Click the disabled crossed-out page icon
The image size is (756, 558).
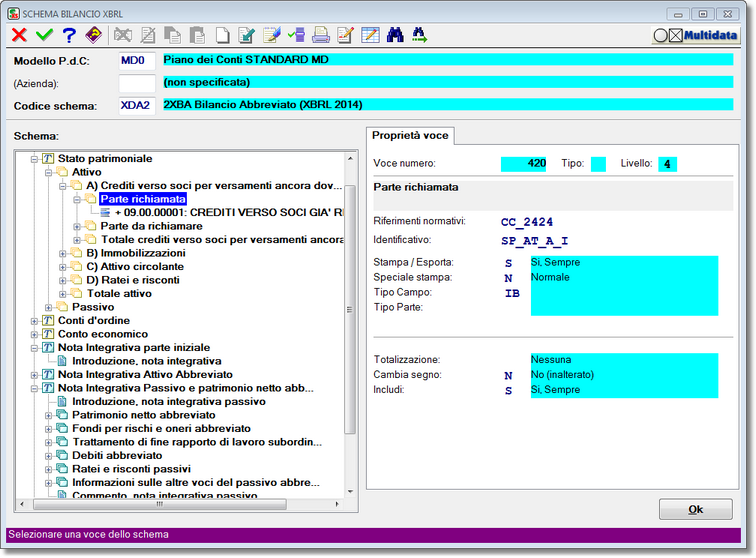(x=148, y=35)
